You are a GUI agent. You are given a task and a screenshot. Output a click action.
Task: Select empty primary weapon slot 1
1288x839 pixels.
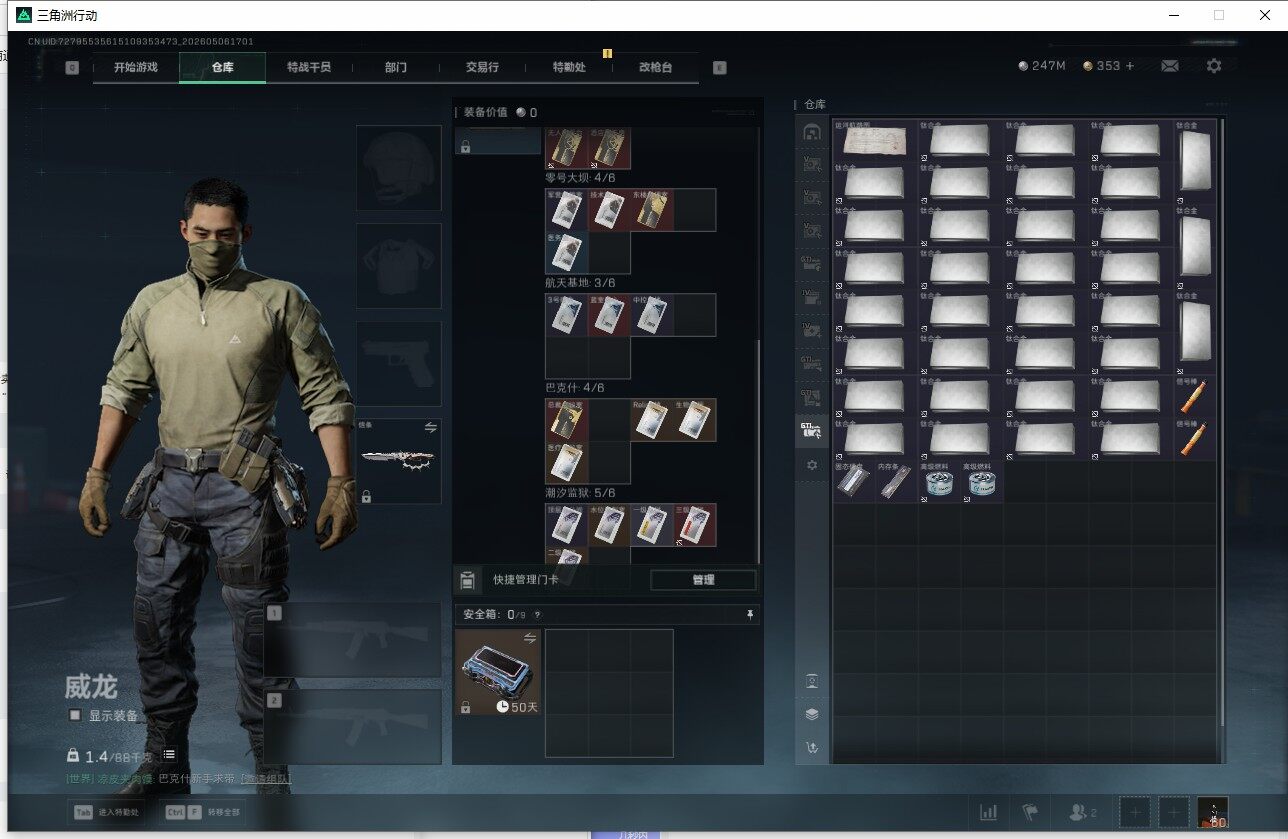pos(352,640)
